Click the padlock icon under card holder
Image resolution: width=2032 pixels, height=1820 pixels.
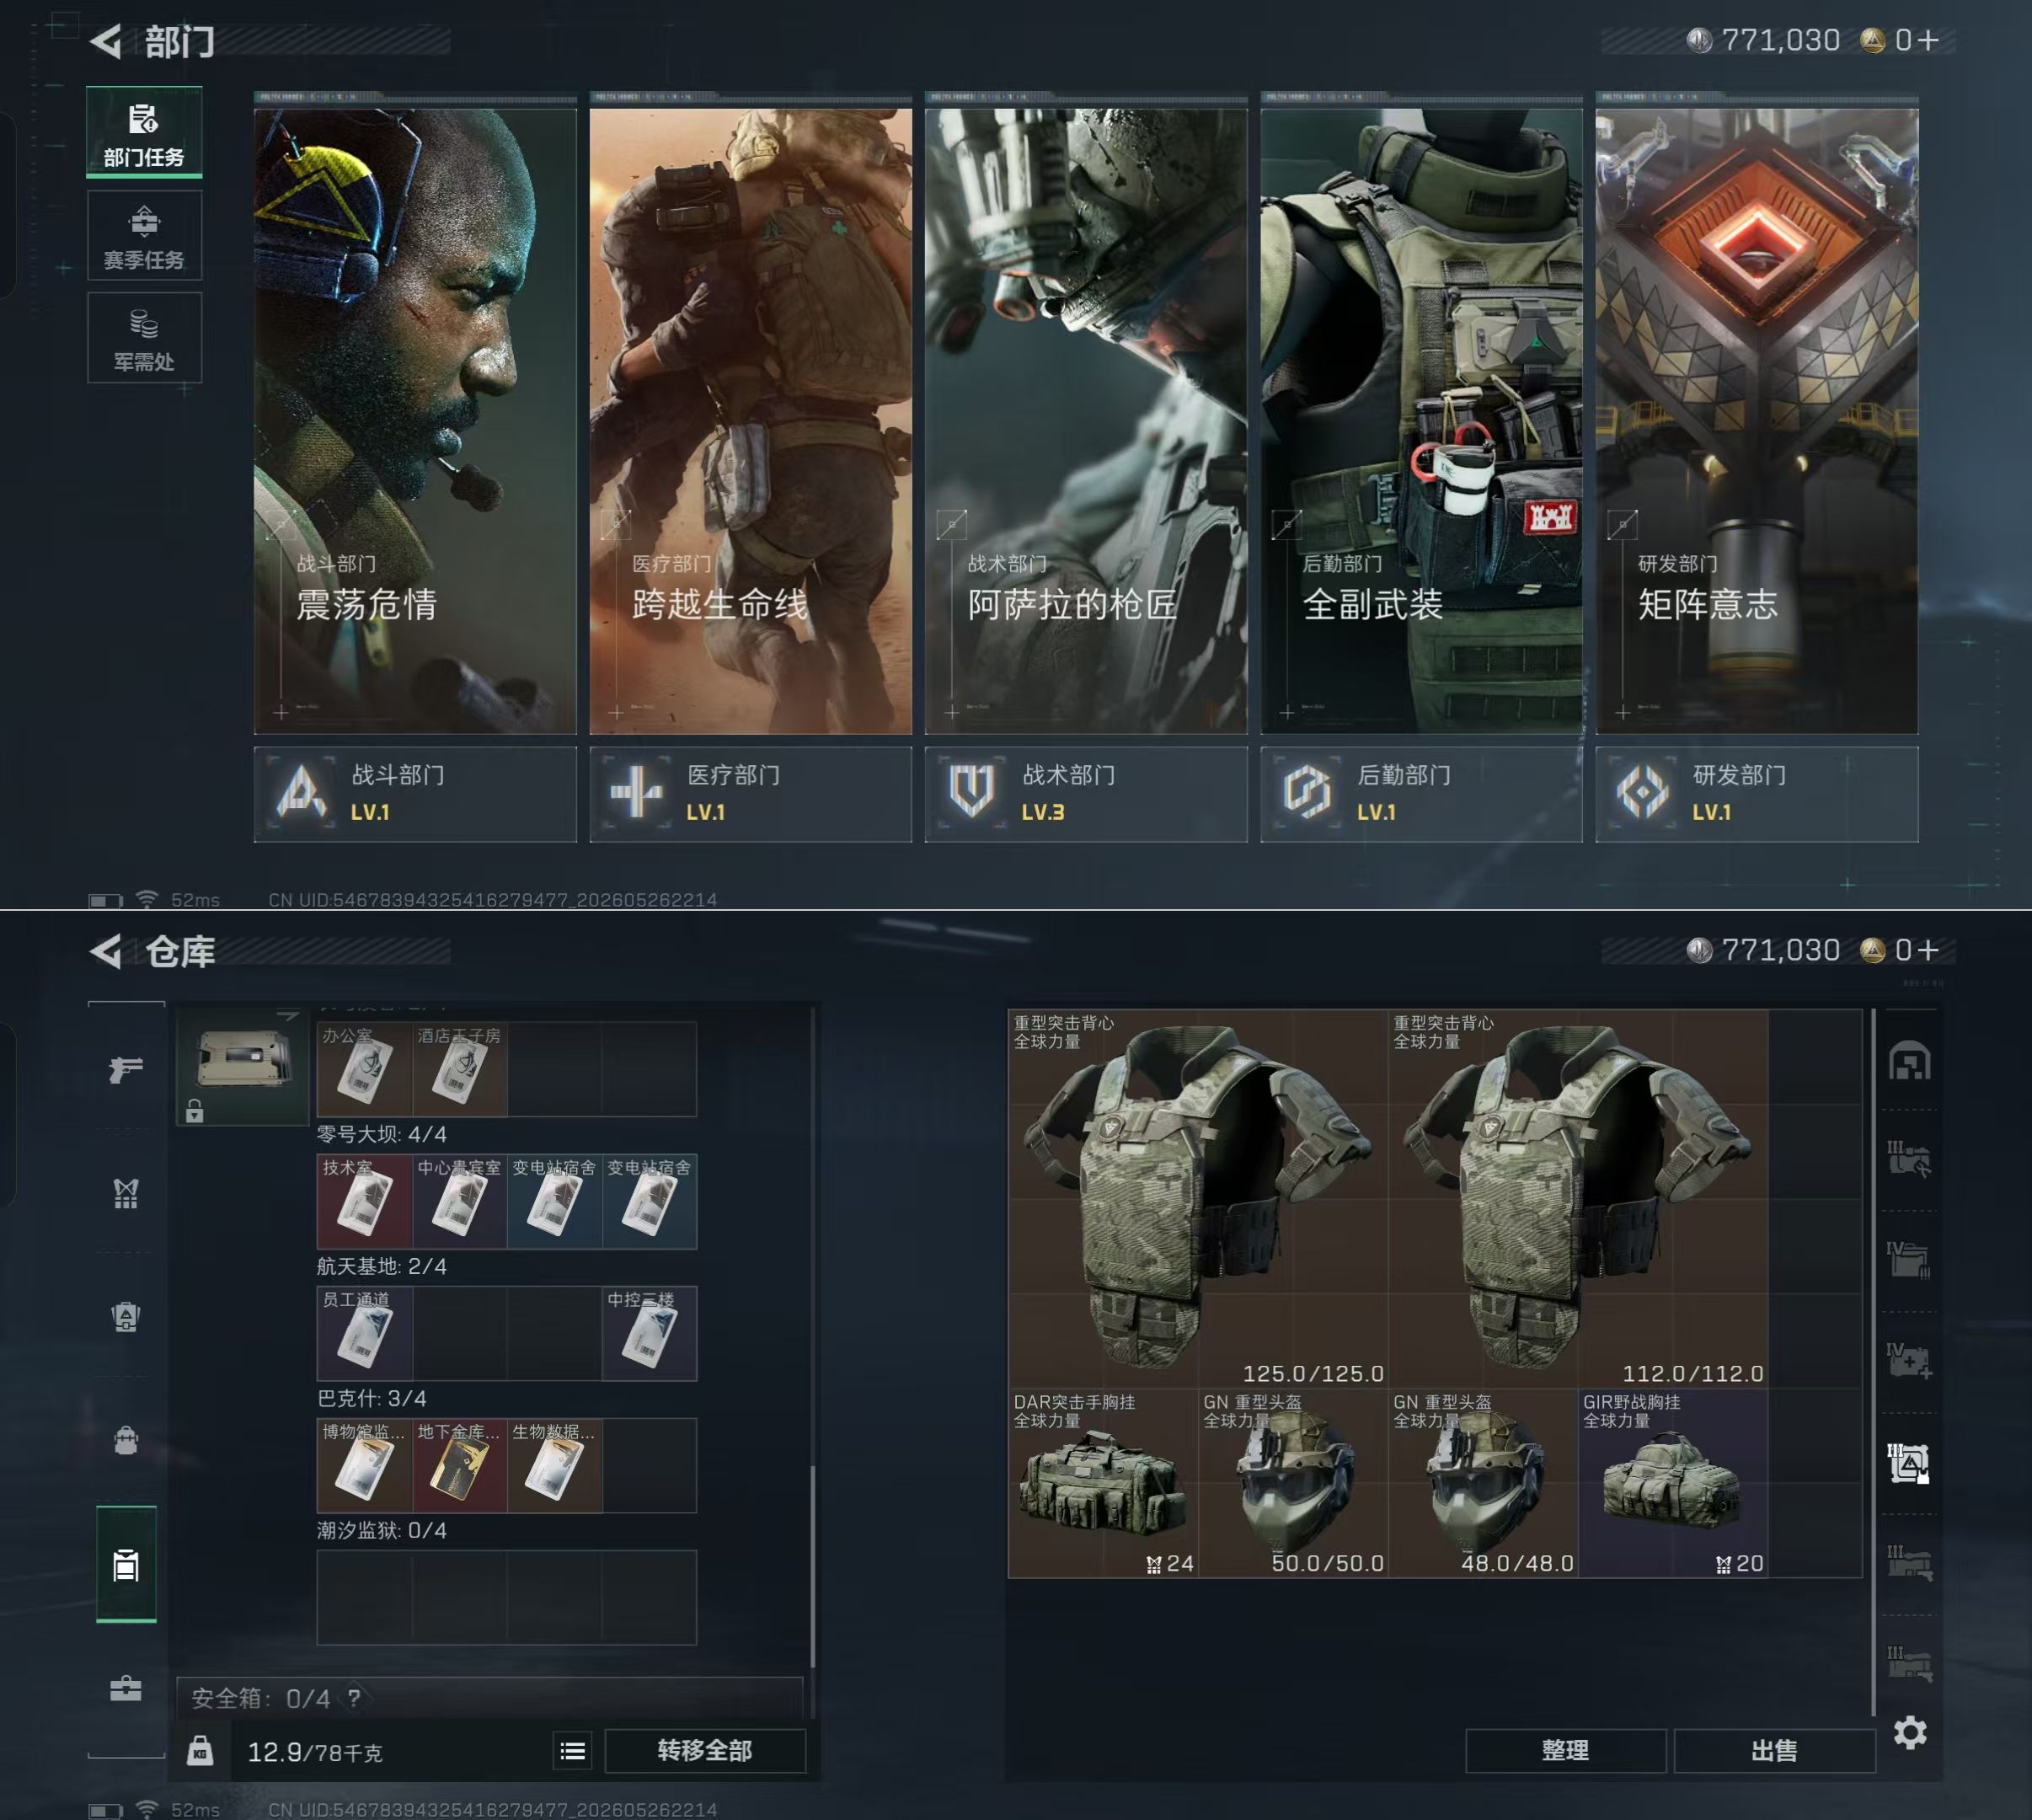(x=195, y=1110)
